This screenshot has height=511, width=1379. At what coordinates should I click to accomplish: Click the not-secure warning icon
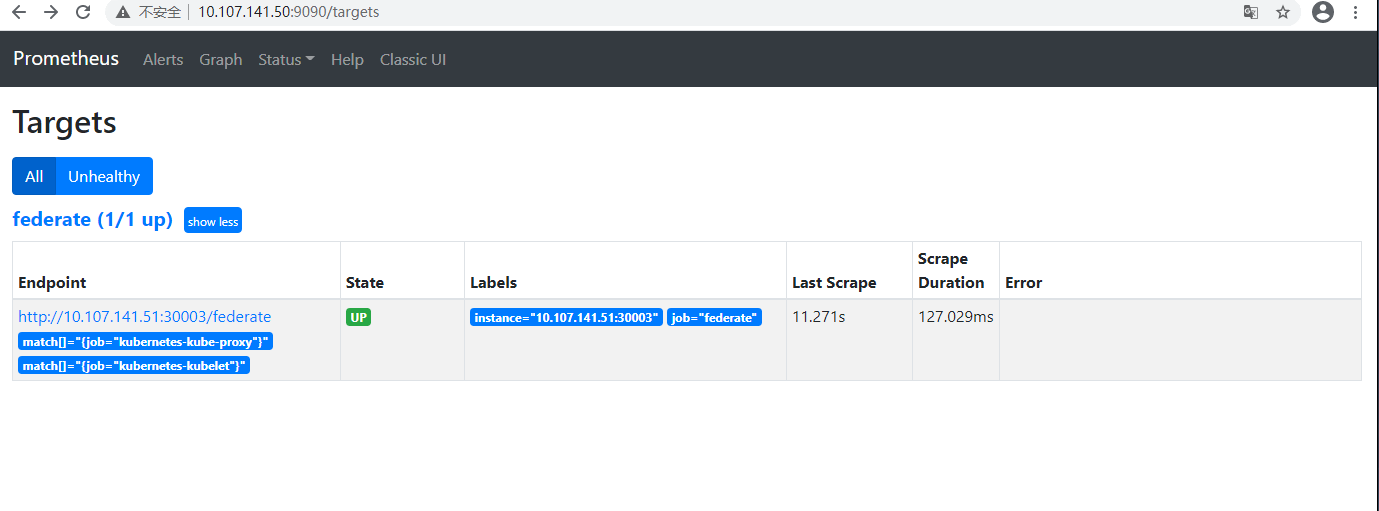tap(123, 13)
